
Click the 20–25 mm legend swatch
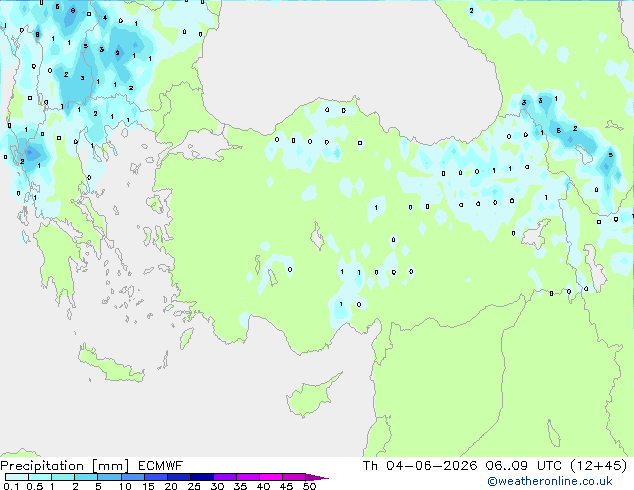179,477
